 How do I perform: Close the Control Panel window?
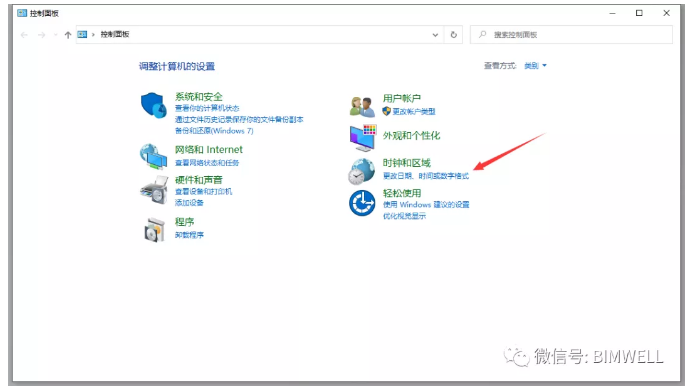[x=666, y=13]
